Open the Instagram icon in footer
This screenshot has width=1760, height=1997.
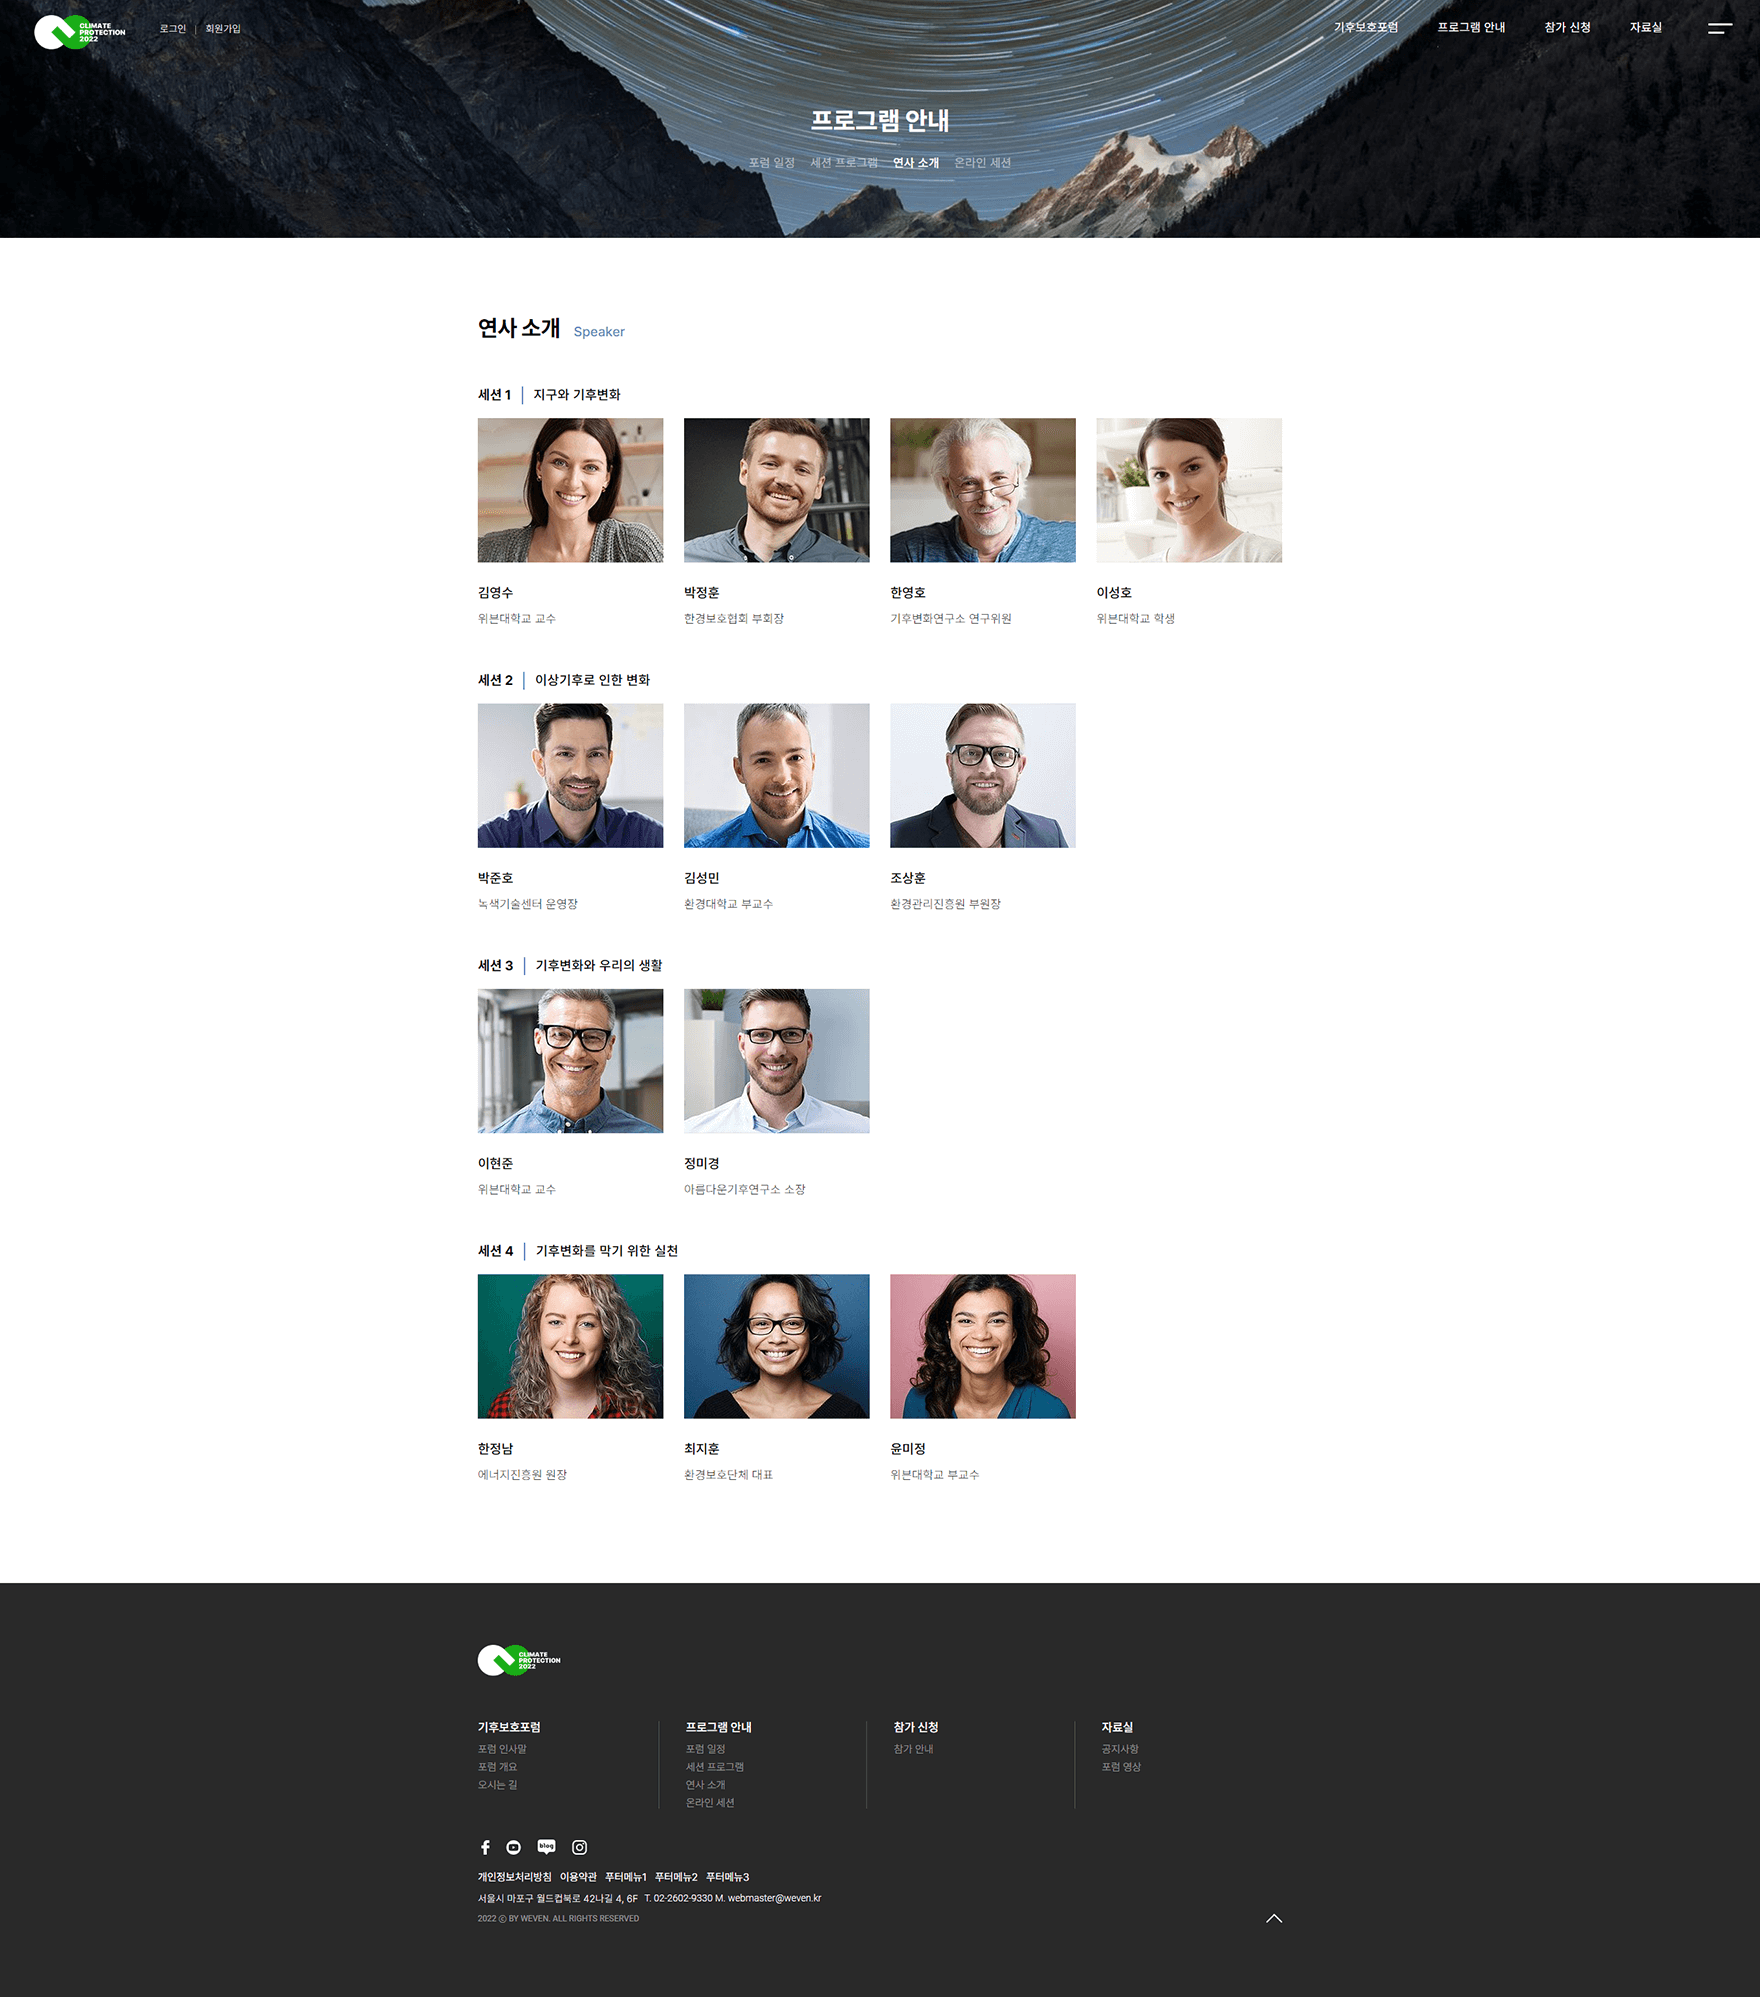(x=579, y=1847)
